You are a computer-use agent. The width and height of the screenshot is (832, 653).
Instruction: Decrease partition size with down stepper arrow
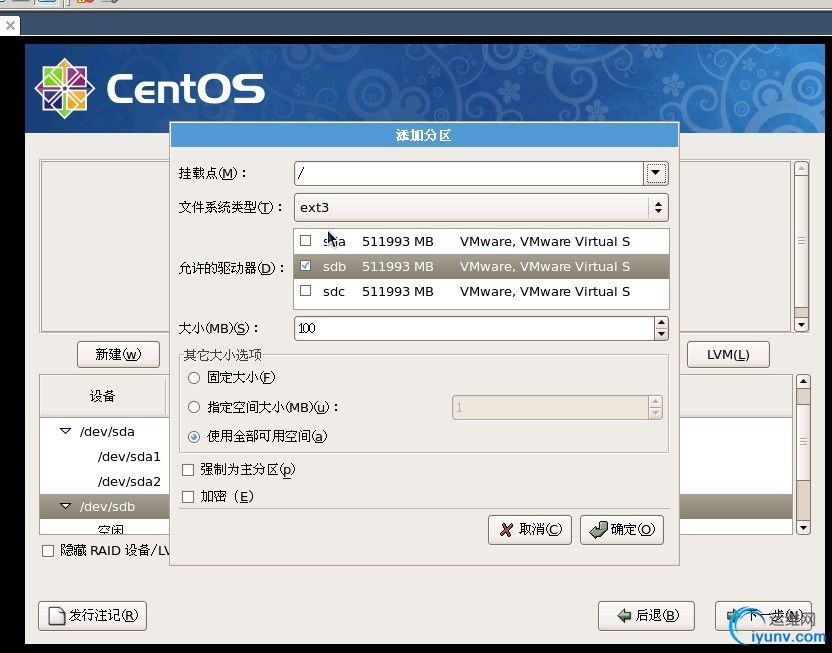pyautogui.click(x=661, y=334)
